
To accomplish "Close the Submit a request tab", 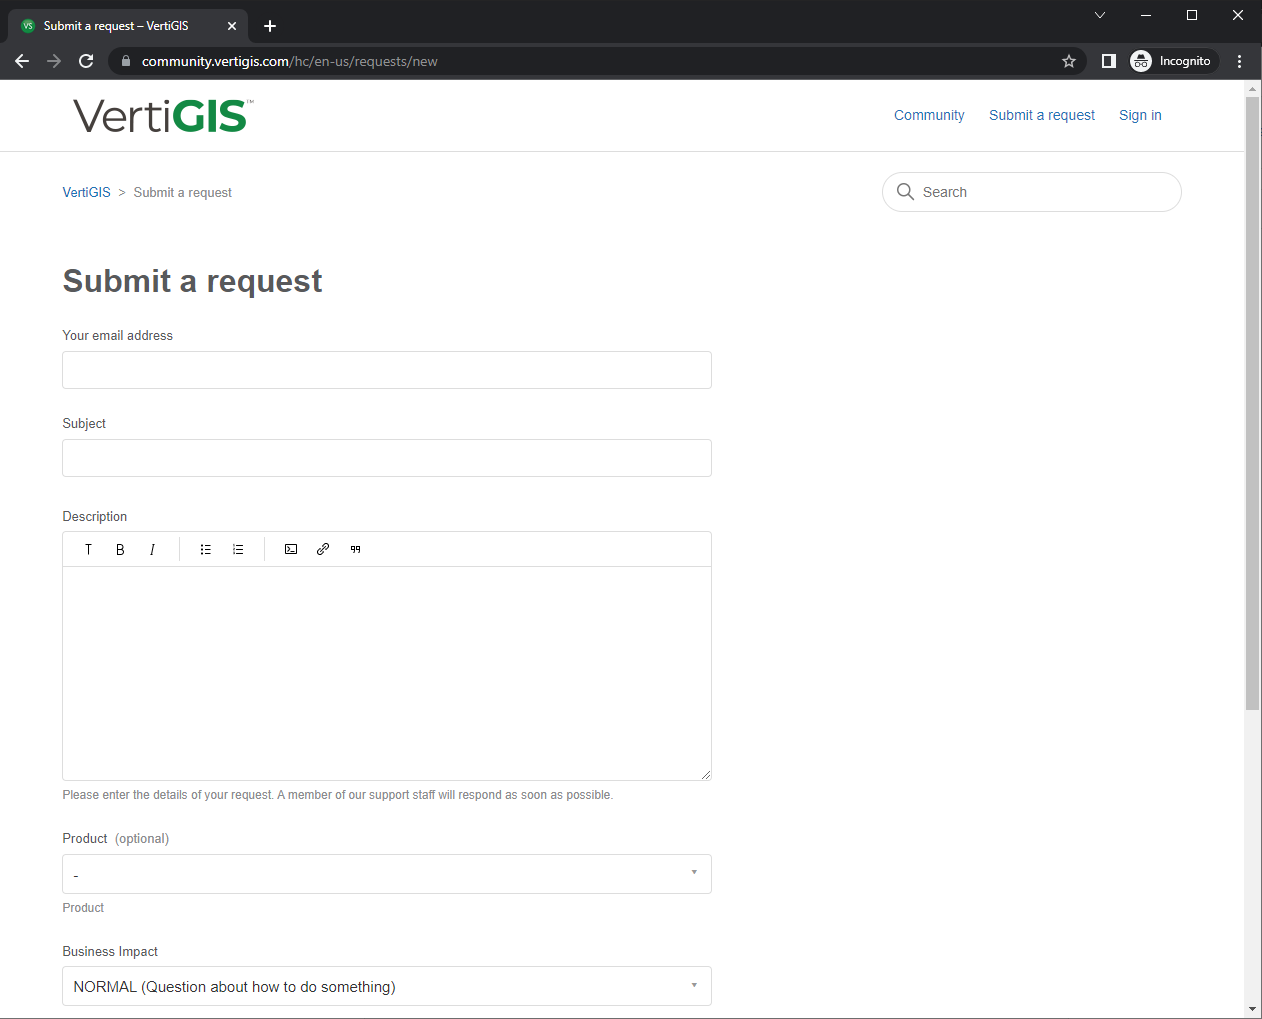I will pyautogui.click(x=232, y=26).
